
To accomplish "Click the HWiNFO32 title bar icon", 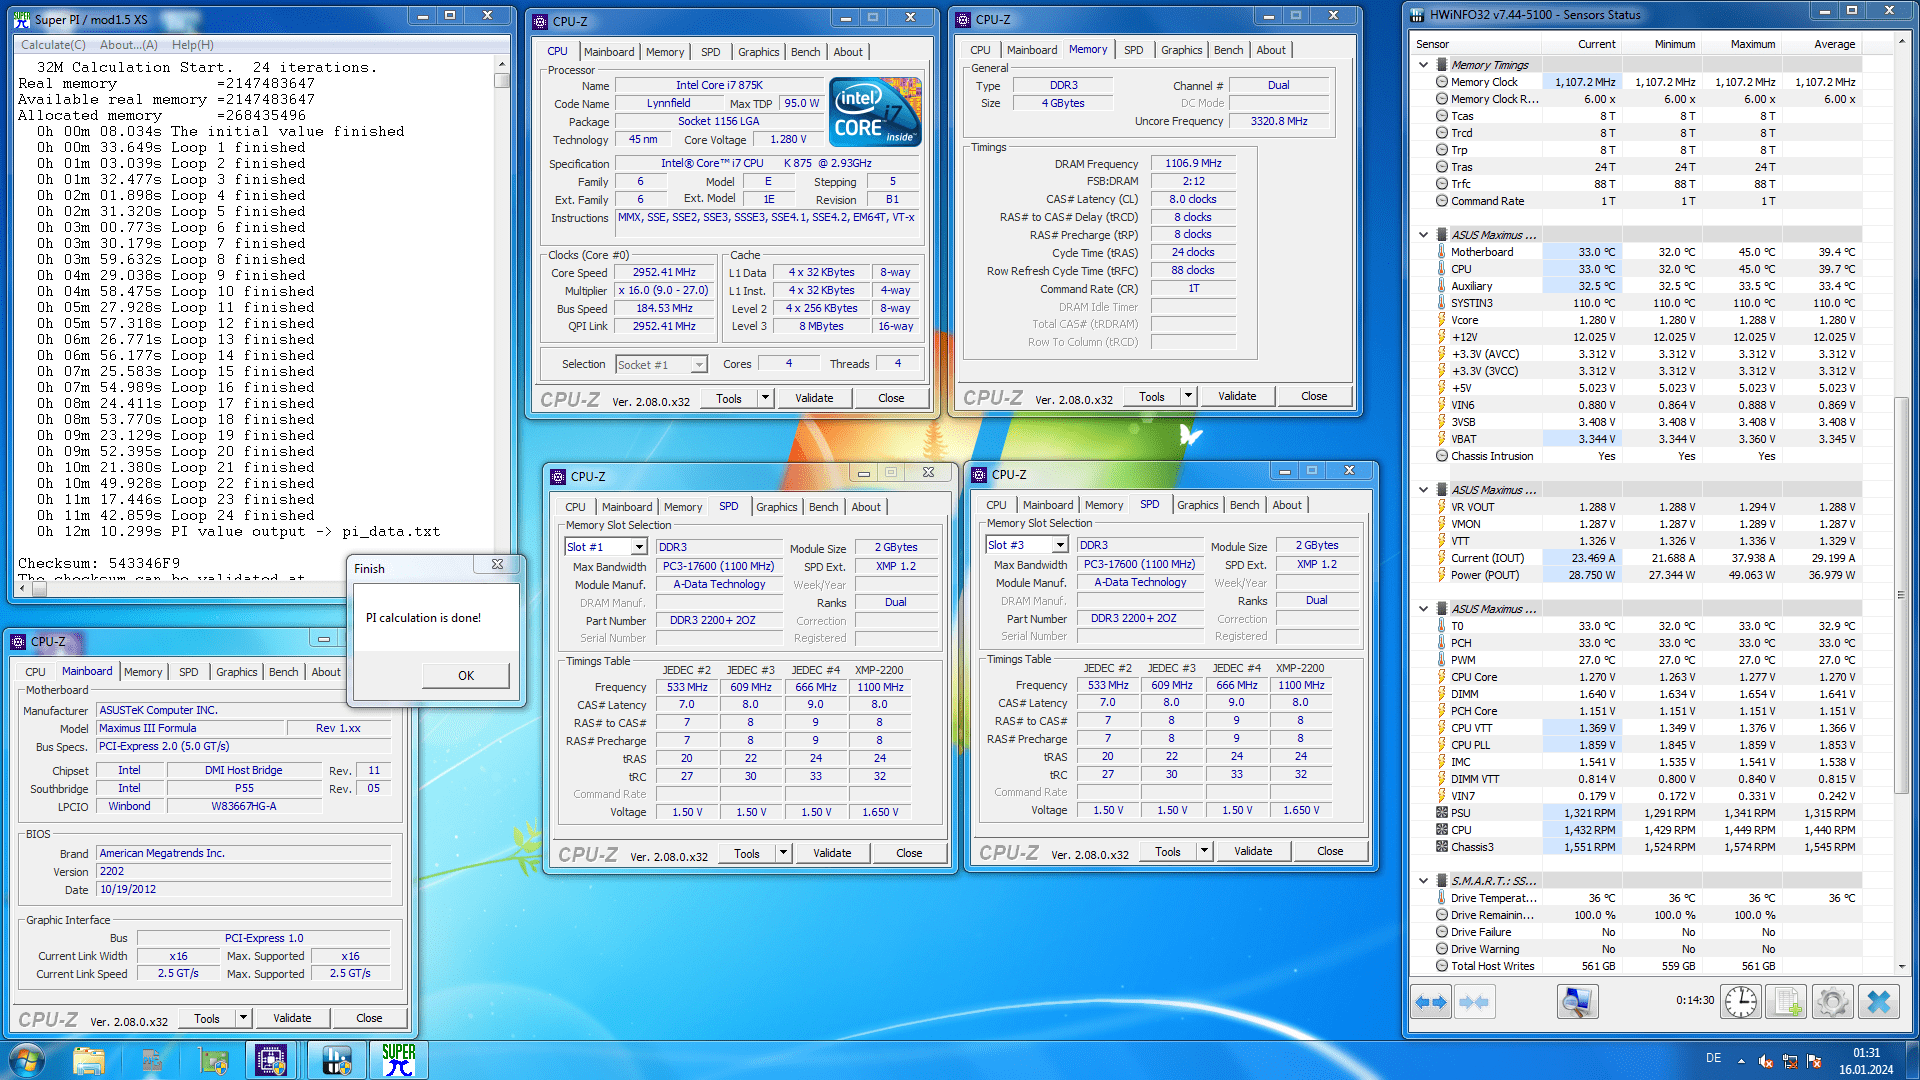I will [x=1417, y=15].
